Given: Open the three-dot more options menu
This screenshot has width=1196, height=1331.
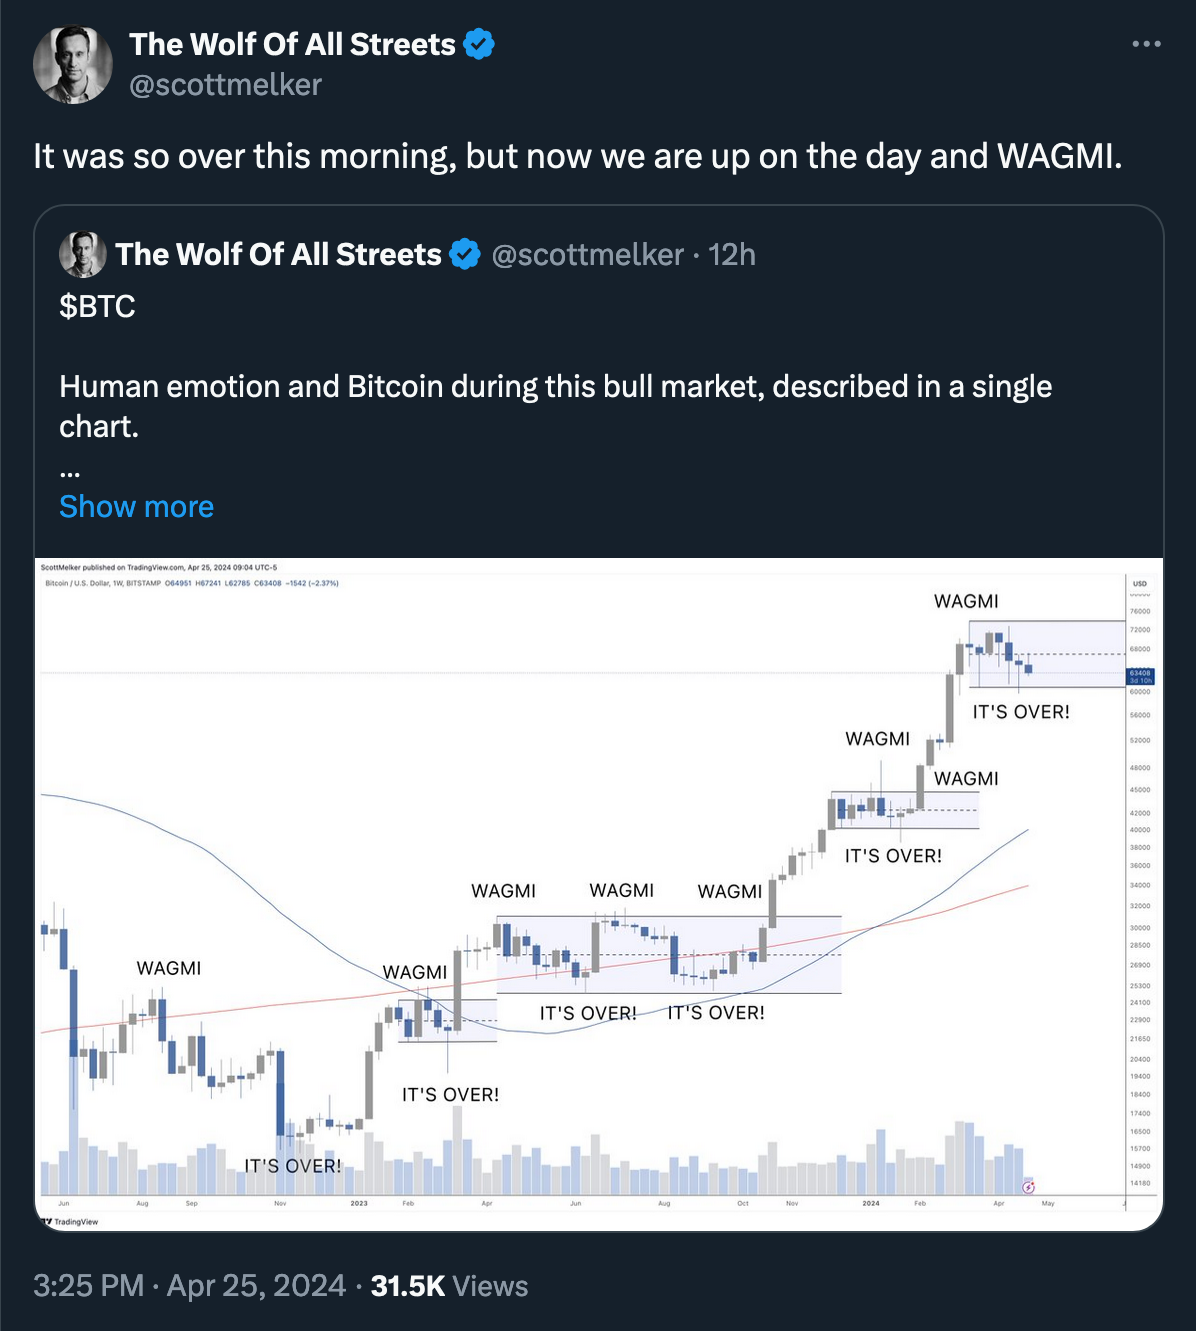Looking at the screenshot, I should point(1146,44).
